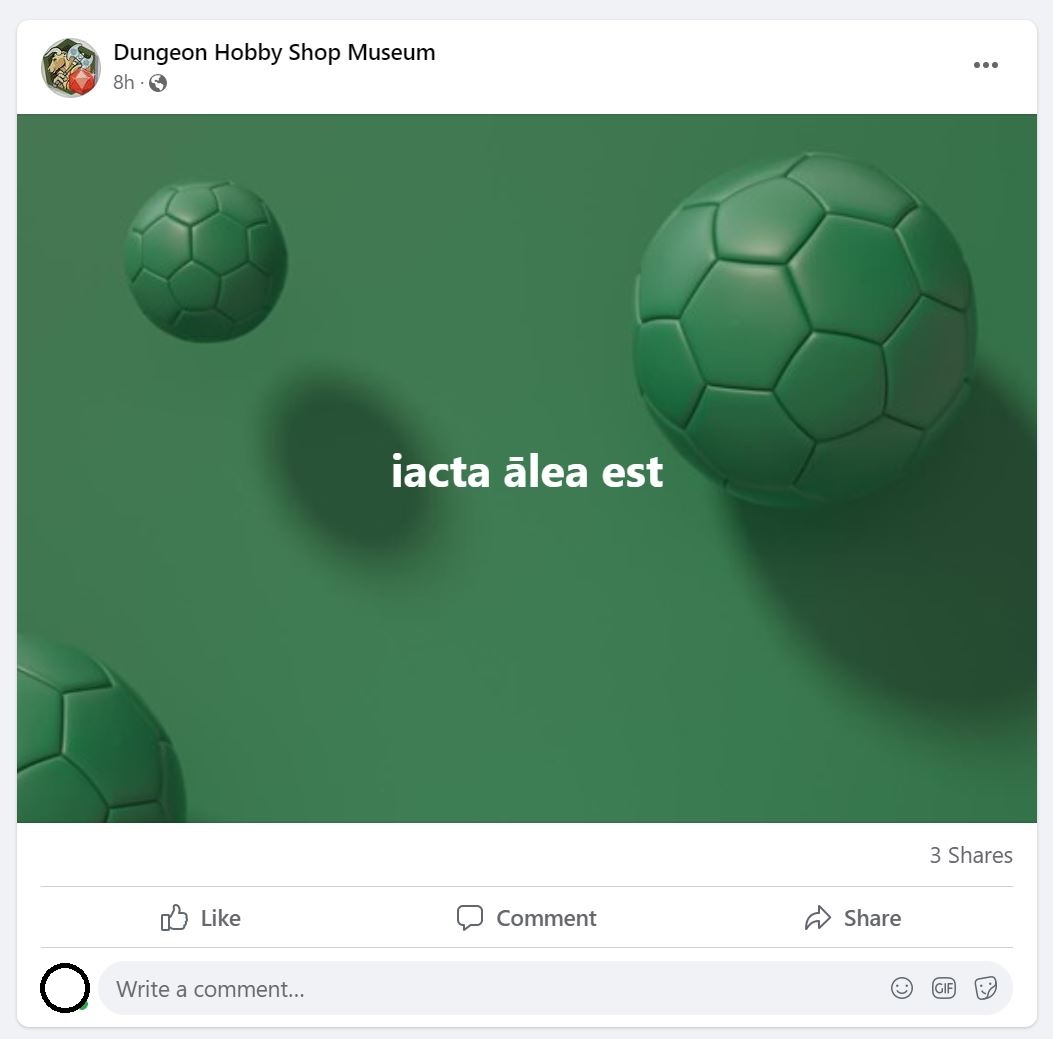Screen dimensions: 1053x1039
Task: Open the 8h post timestamp
Action: pos(124,83)
